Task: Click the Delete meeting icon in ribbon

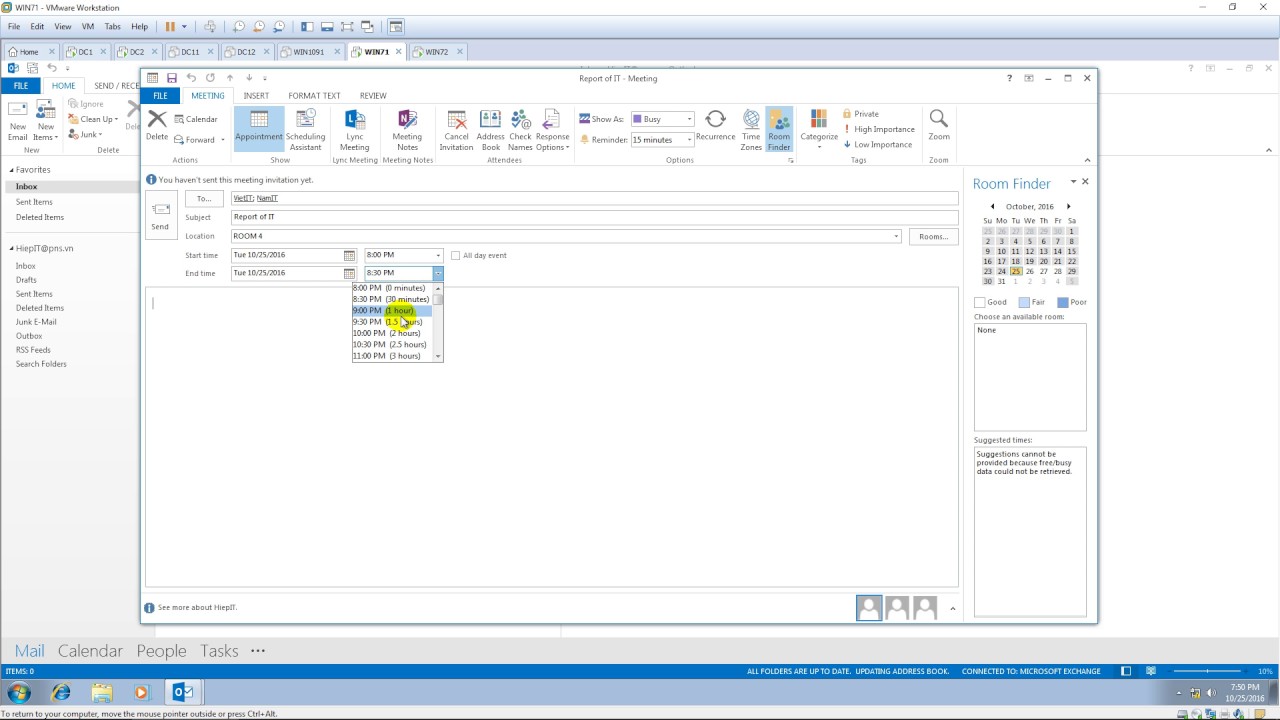Action: pyautogui.click(x=157, y=121)
